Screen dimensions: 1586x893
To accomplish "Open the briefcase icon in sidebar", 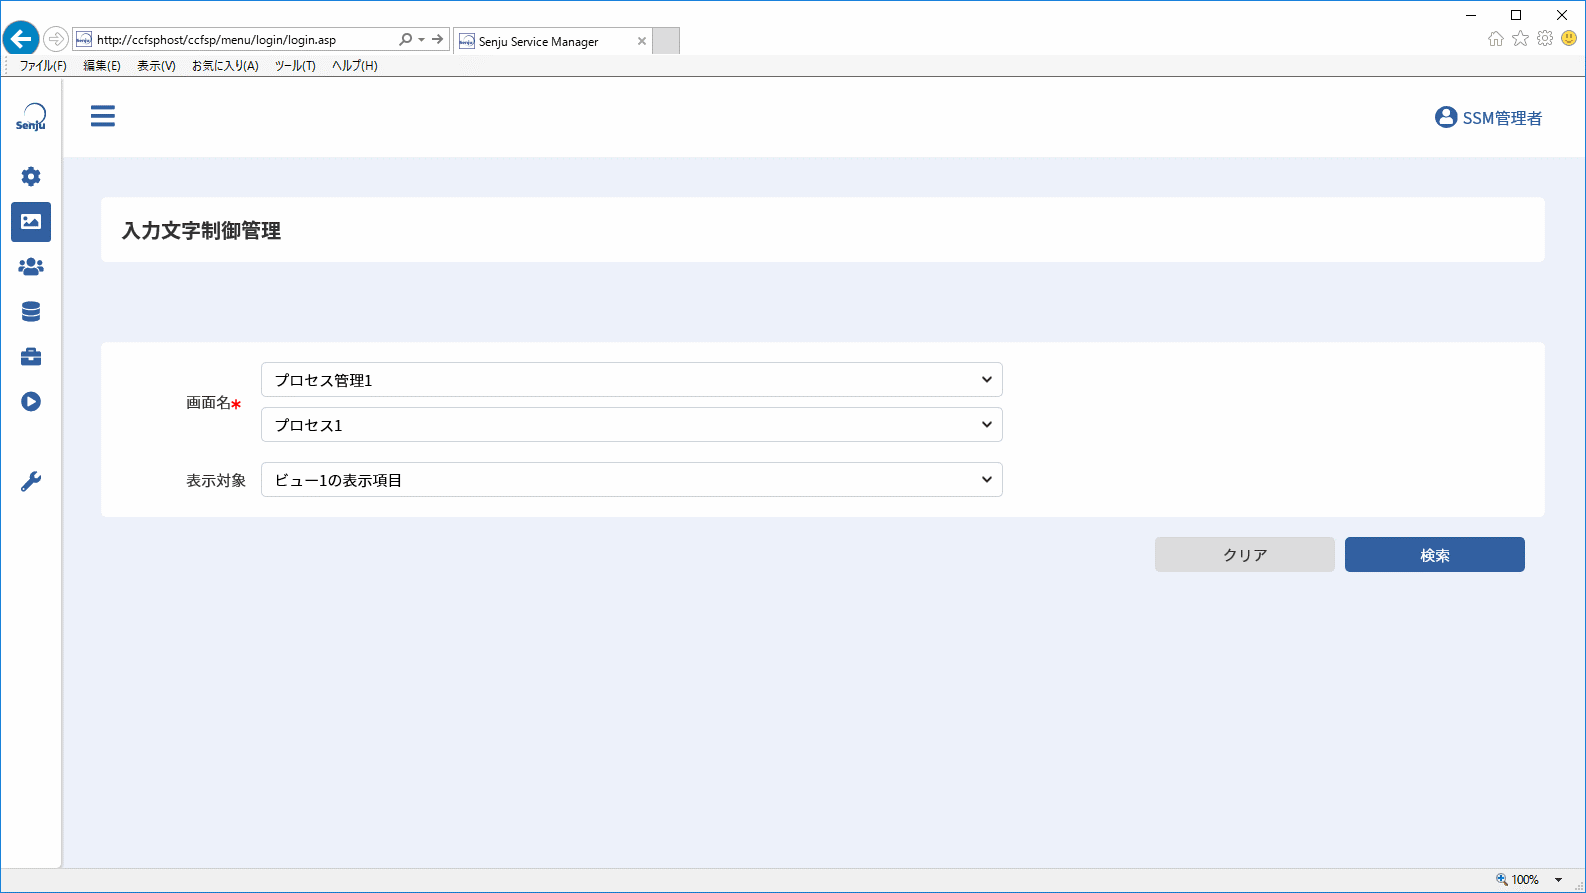I will pyautogui.click(x=31, y=357).
